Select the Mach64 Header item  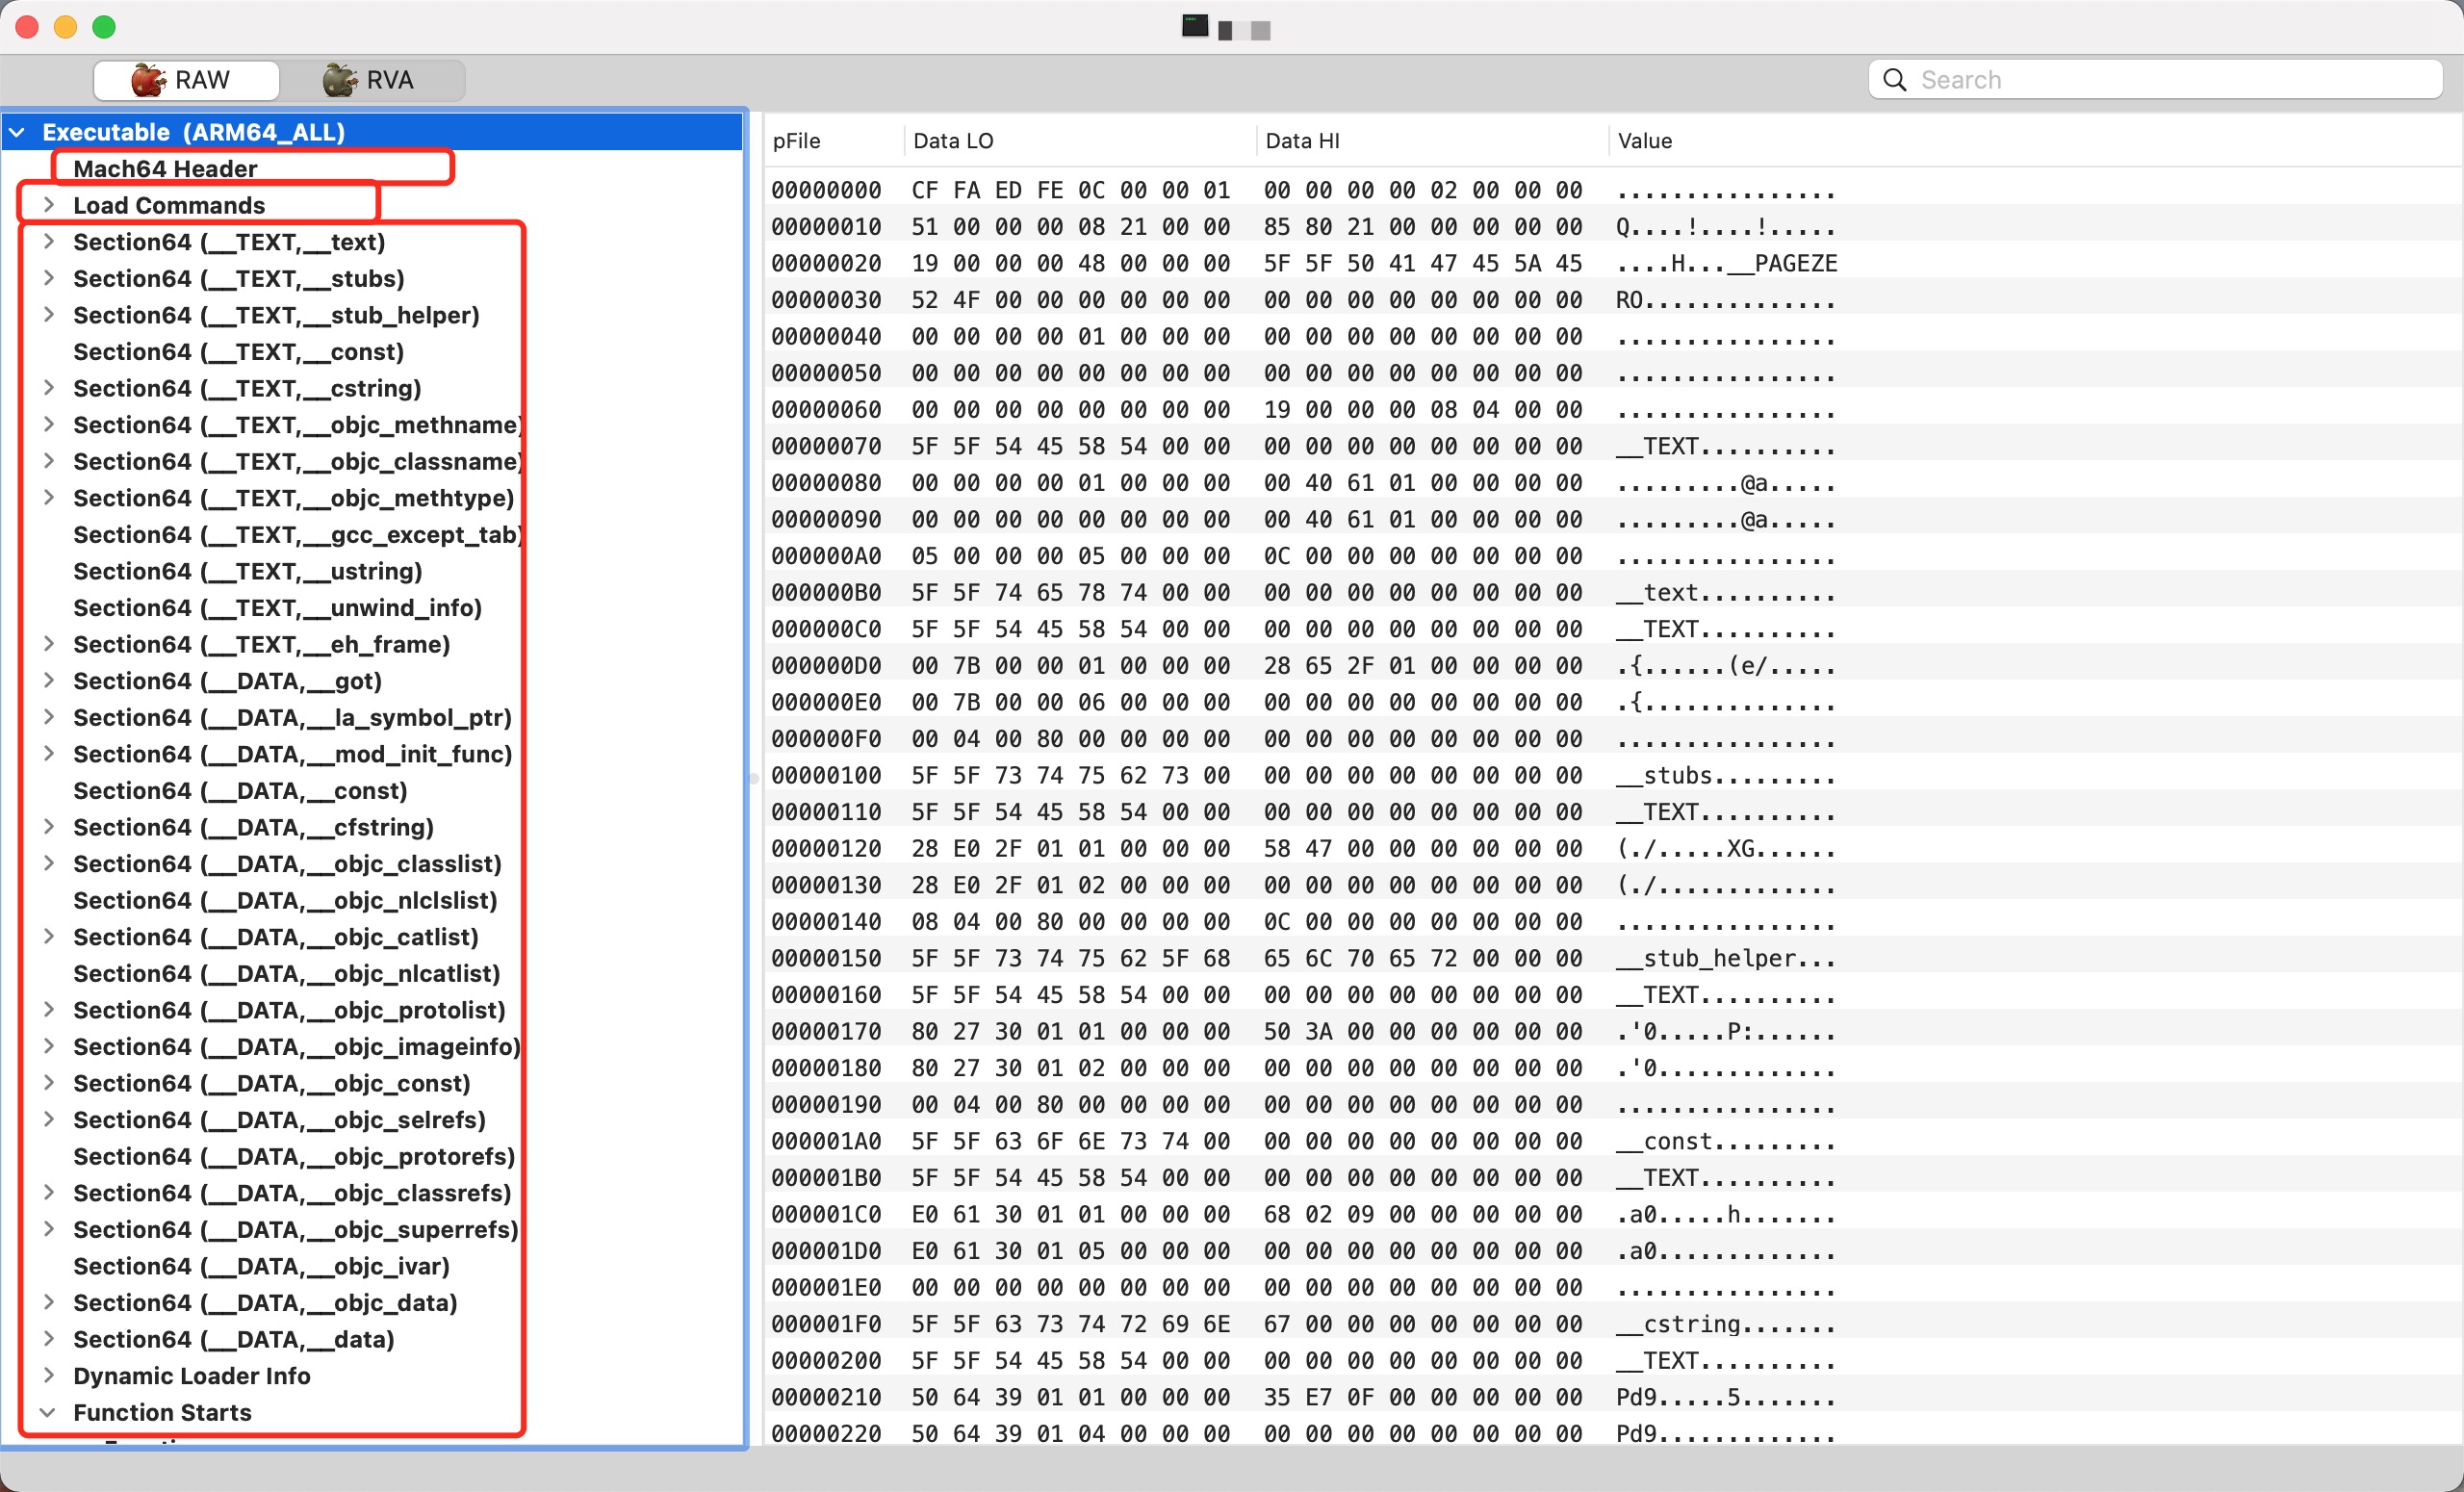[x=165, y=168]
